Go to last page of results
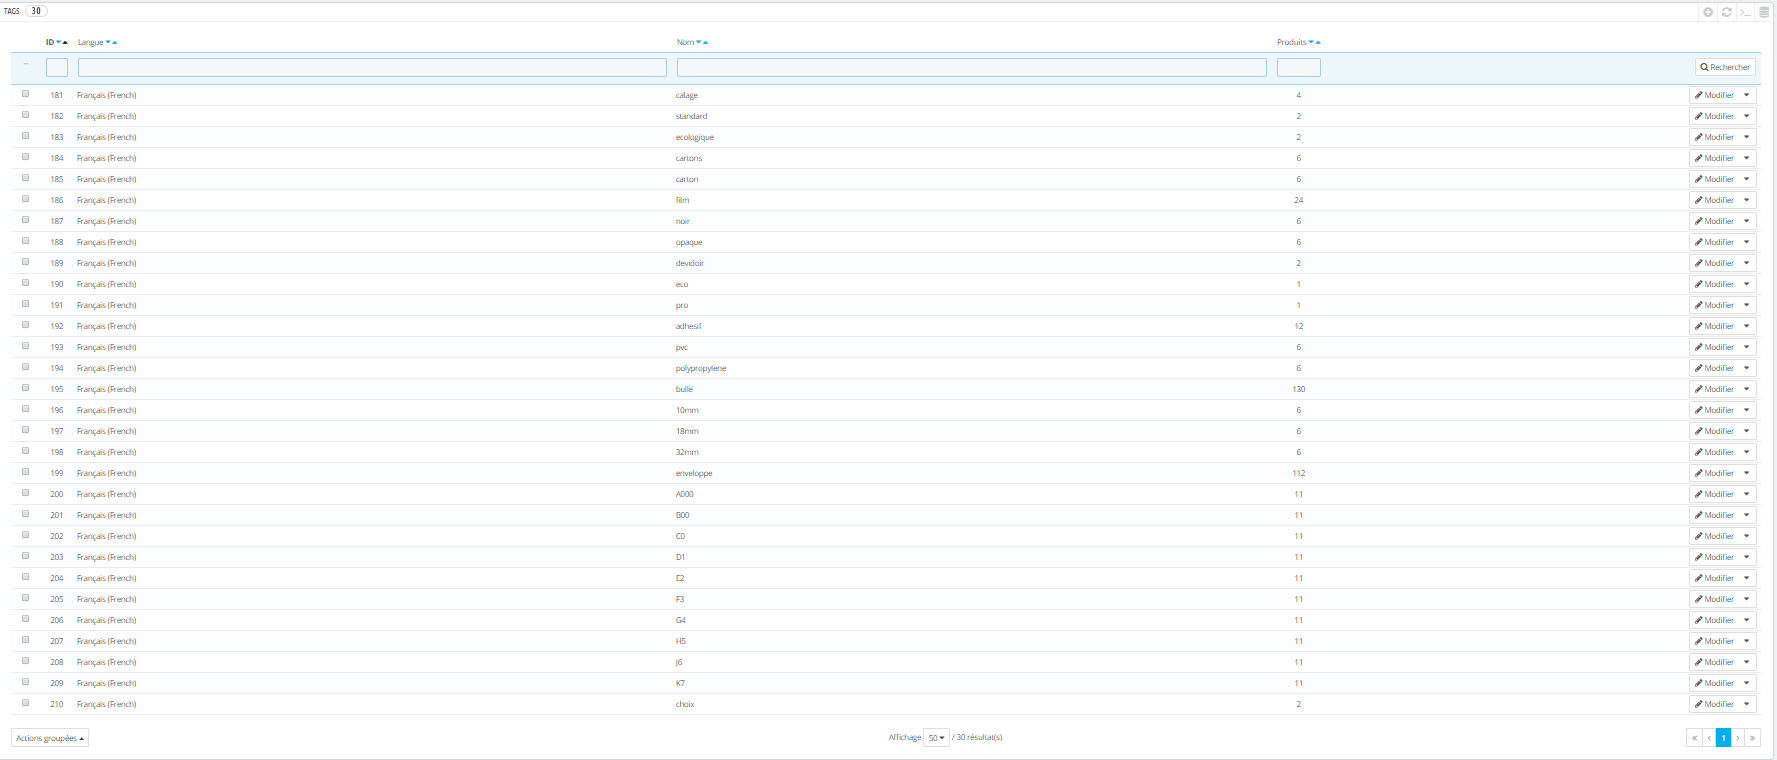 1752,738
